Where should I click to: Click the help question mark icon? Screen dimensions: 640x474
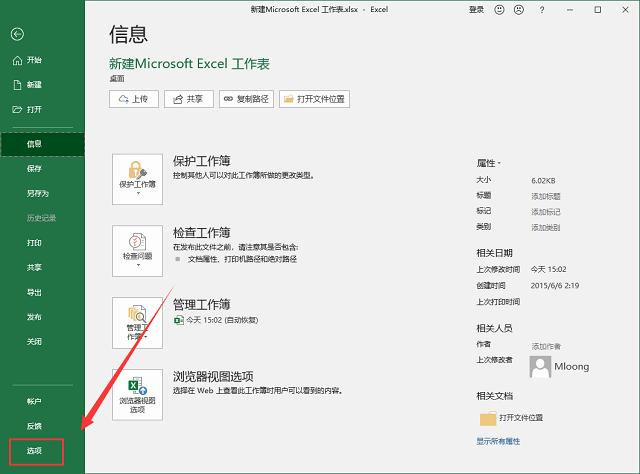click(542, 10)
